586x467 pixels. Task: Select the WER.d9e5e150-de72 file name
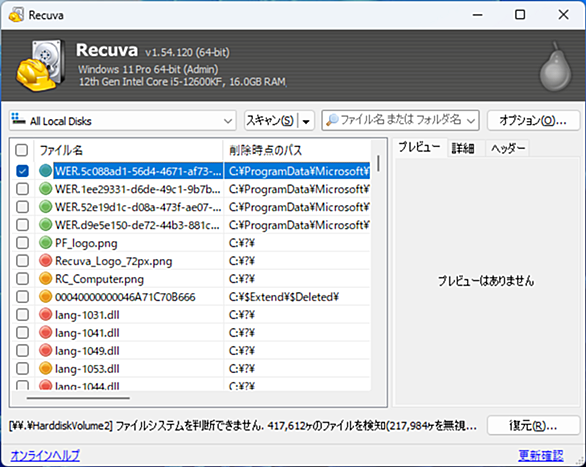(x=137, y=225)
